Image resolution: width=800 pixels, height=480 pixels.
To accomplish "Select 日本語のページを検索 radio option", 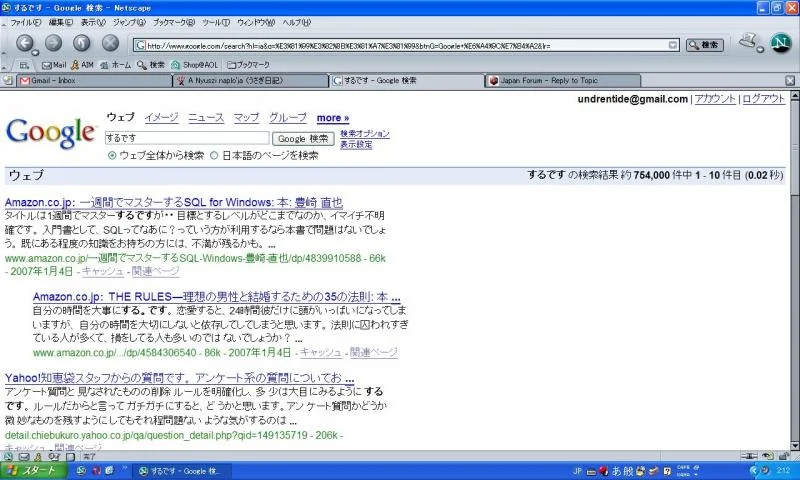I will tap(214, 156).
